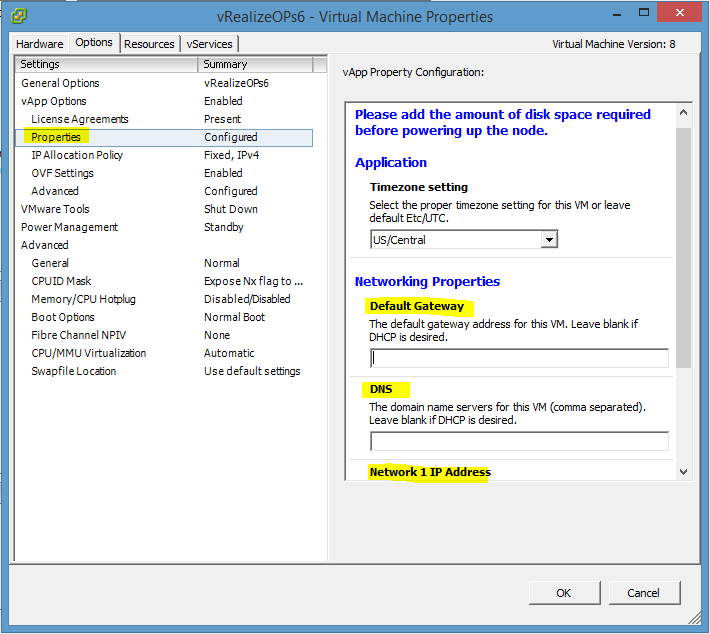The height and width of the screenshot is (634, 710).
Task: Close the Virtual Machine Properties dialog
Action: tap(679, 12)
